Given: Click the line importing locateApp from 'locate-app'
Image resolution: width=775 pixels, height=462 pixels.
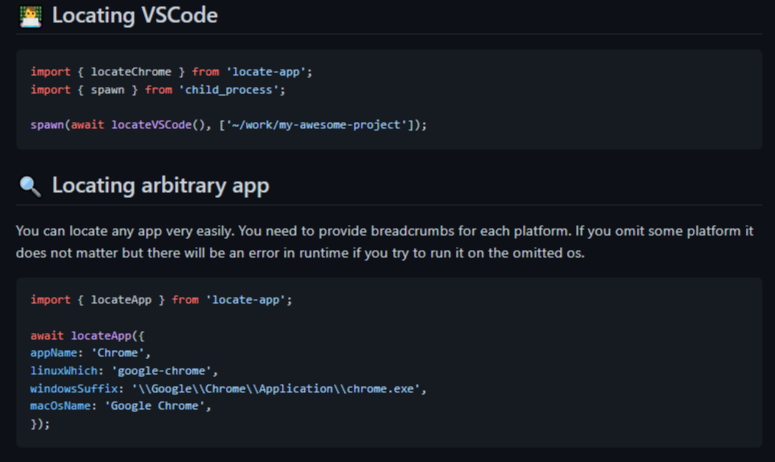Looking at the screenshot, I should (162, 300).
